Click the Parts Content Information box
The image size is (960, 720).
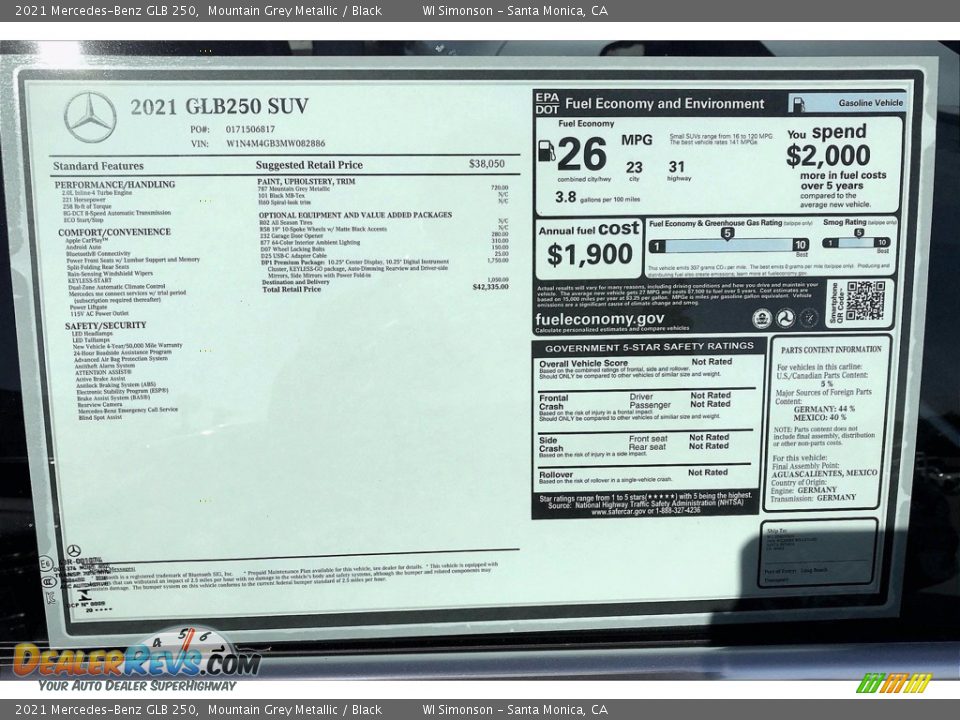click(830, 422)
